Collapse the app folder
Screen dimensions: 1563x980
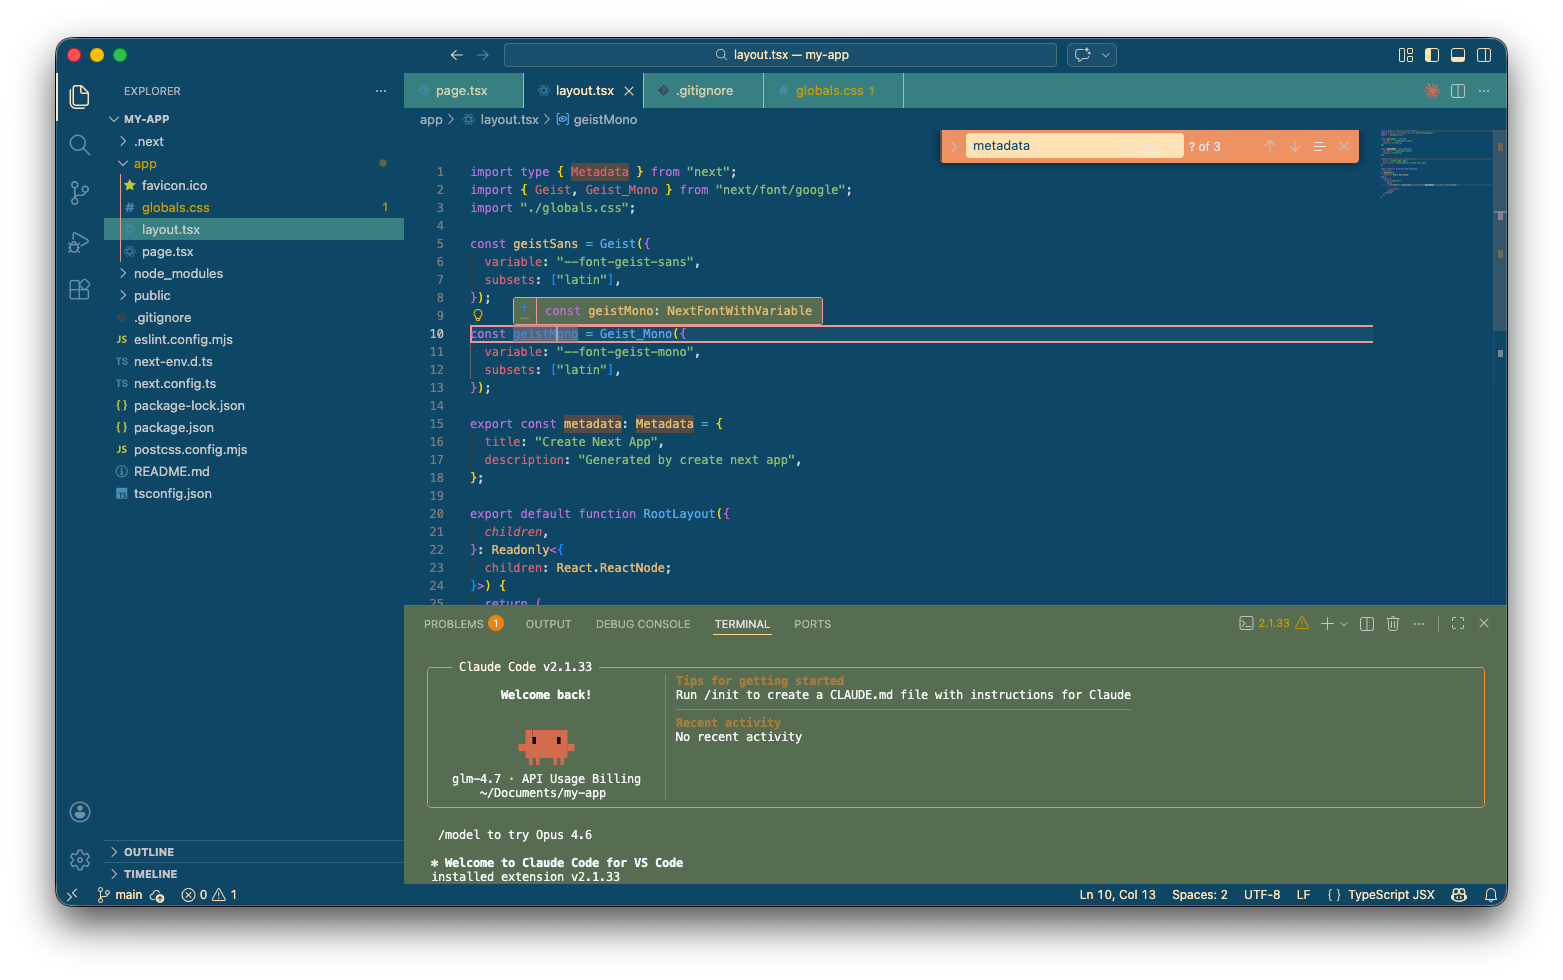124,164
